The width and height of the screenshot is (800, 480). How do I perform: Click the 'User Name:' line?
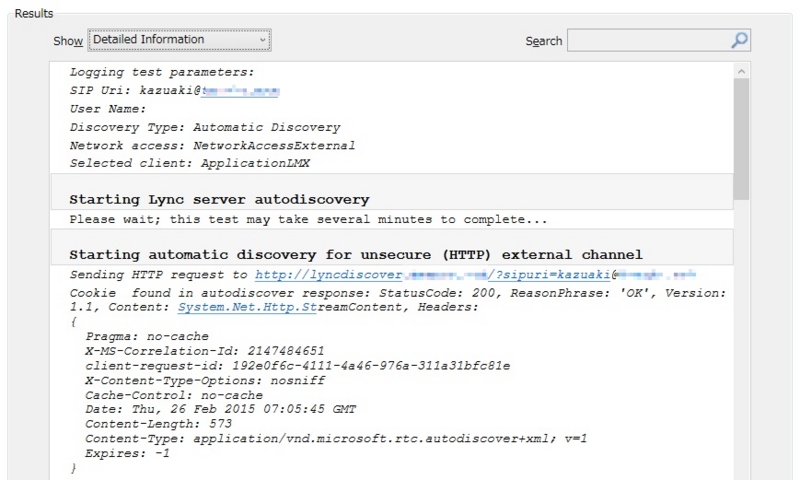pos(108,109)
